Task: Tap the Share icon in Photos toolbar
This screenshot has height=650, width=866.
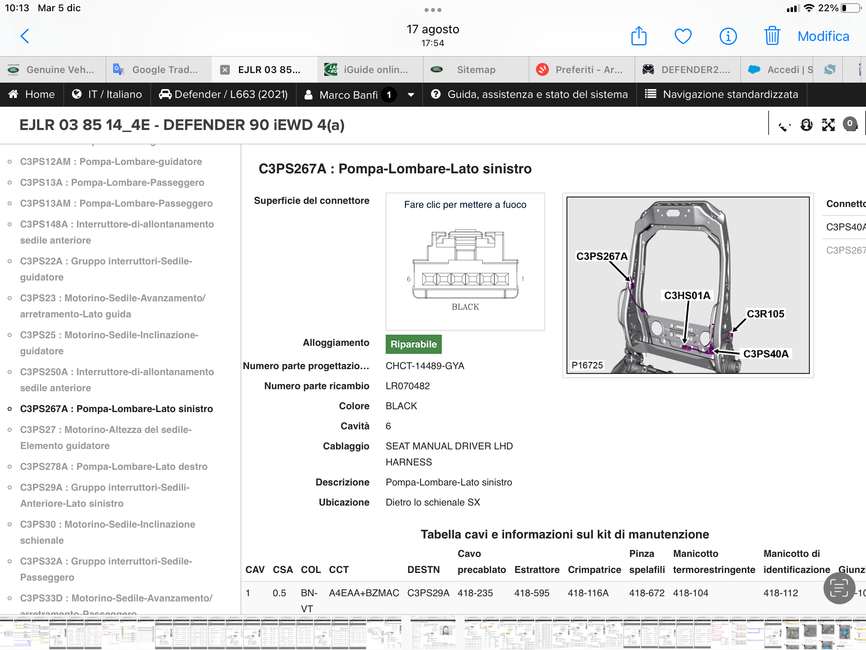Action: point(638,36)
